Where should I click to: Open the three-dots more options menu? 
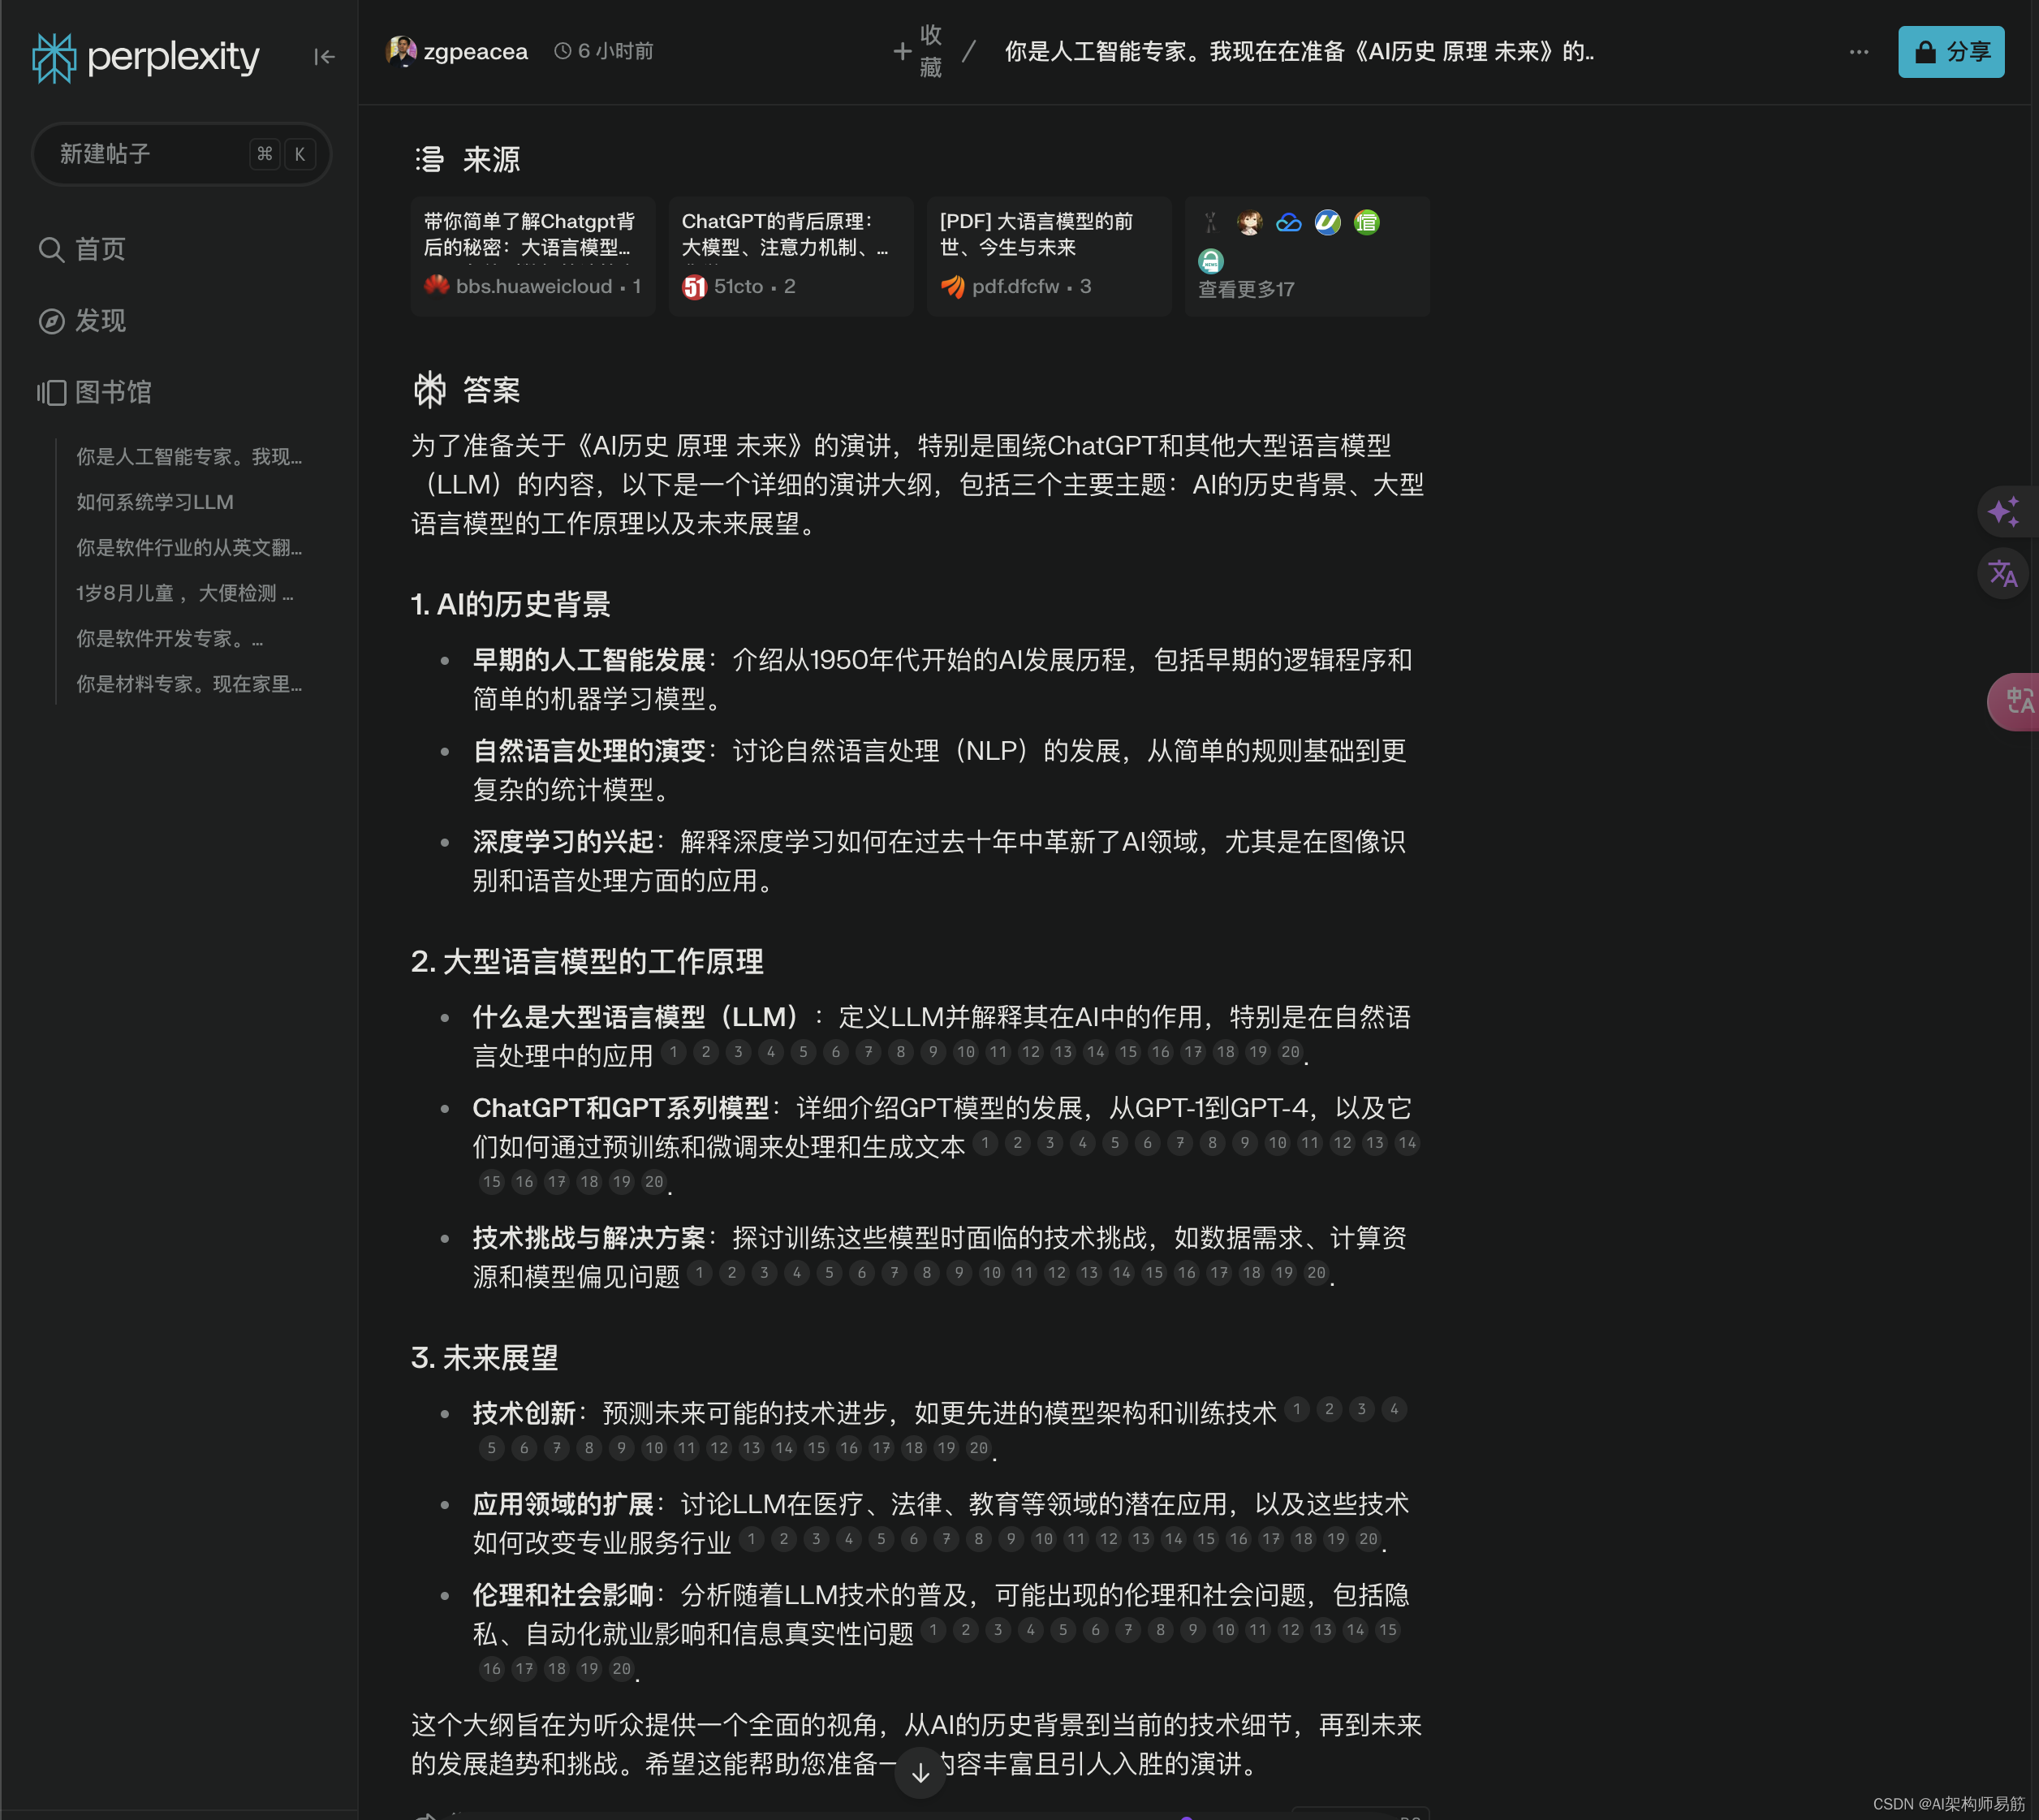[x=1858, y=52]
